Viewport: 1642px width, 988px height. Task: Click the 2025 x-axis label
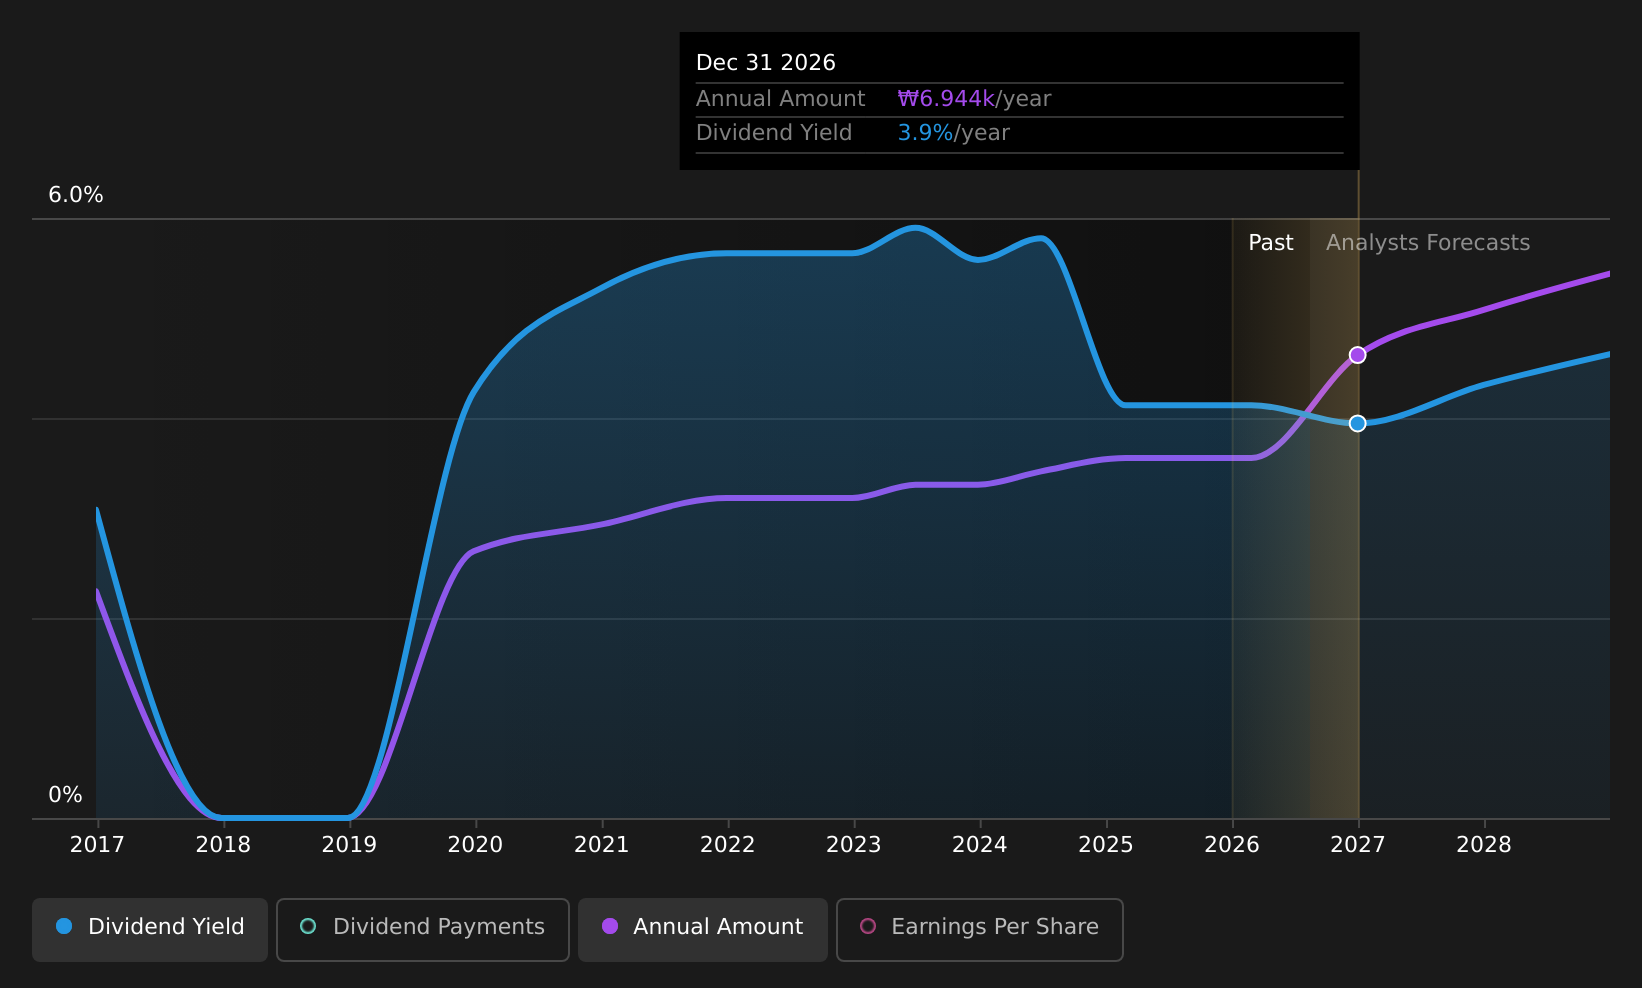click(x=1105, y=845)
